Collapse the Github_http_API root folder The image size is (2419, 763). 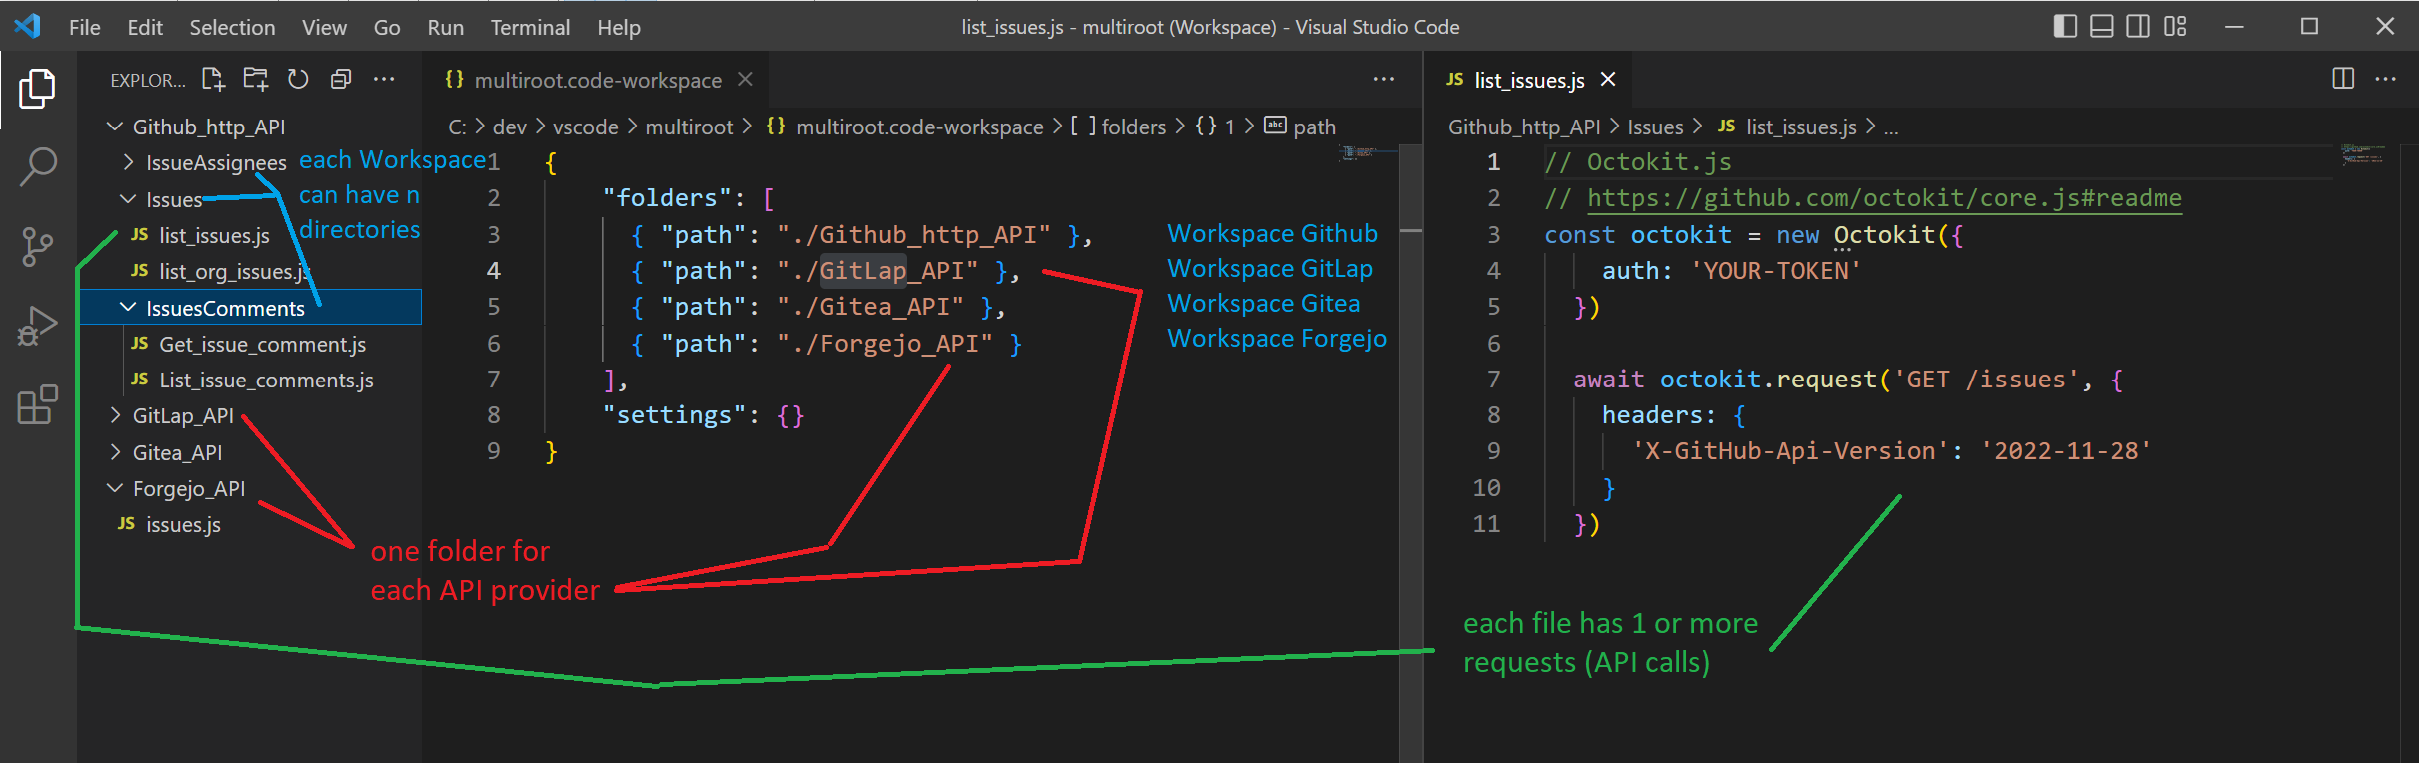pos(115,126)
